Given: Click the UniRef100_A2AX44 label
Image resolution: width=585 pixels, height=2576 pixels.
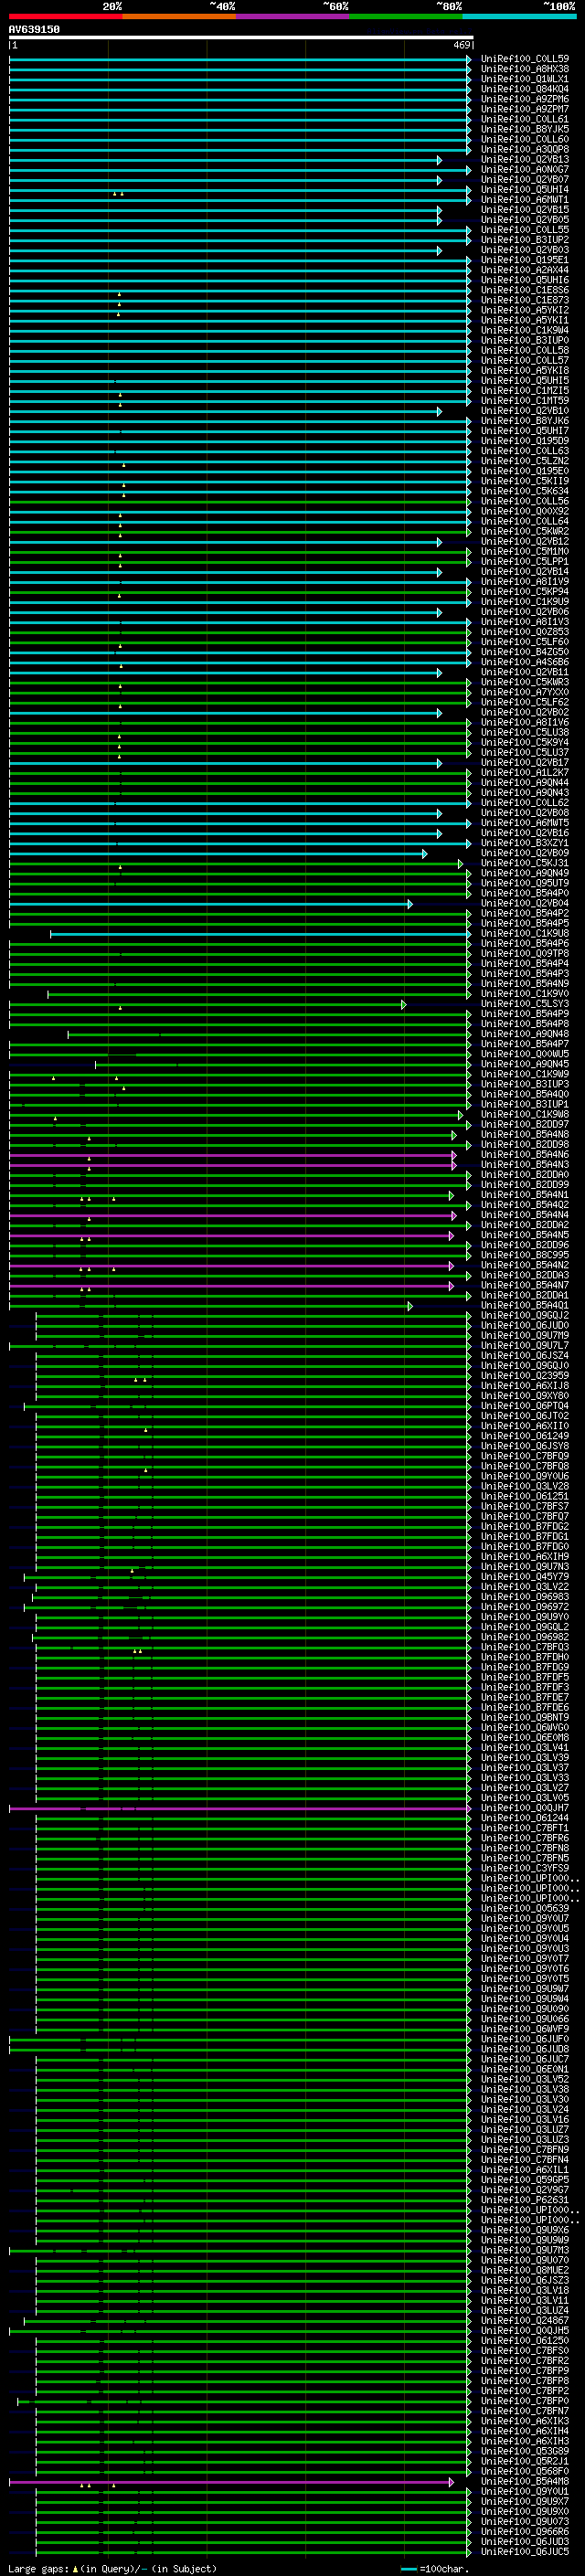Looking at the screenshot, I should click(525, 270).
